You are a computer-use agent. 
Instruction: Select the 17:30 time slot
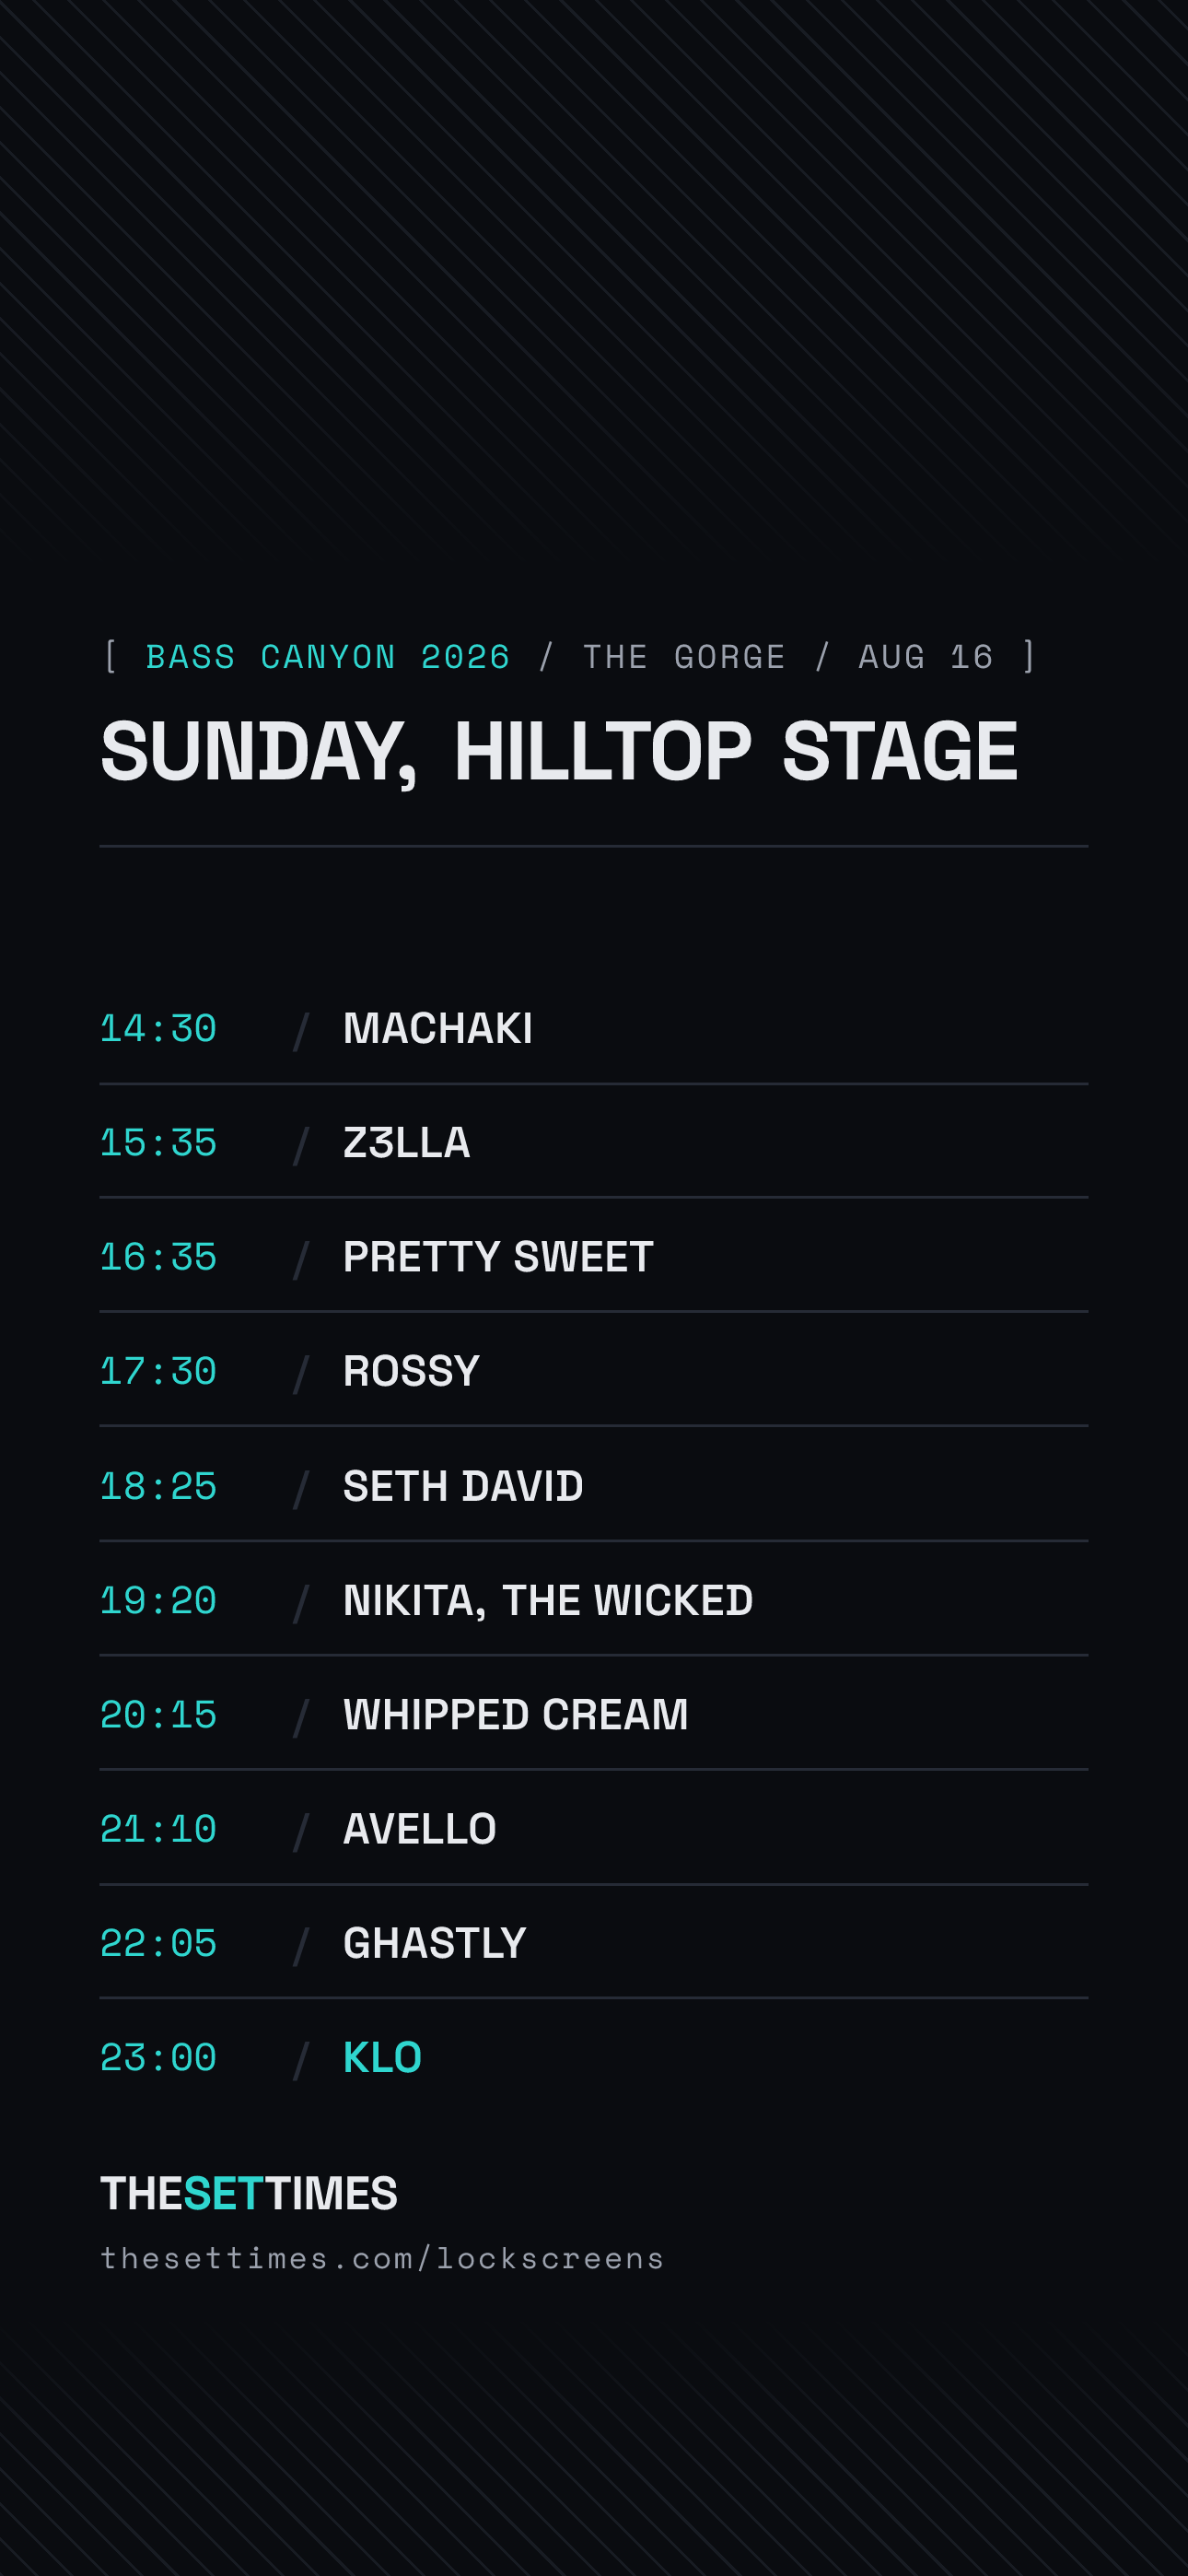158,1371
